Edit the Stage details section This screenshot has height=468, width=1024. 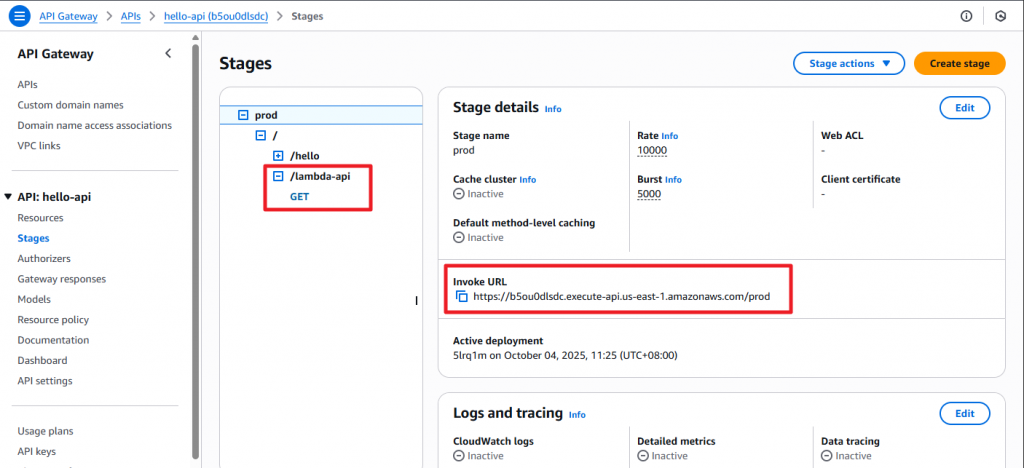tap(964, 108)
